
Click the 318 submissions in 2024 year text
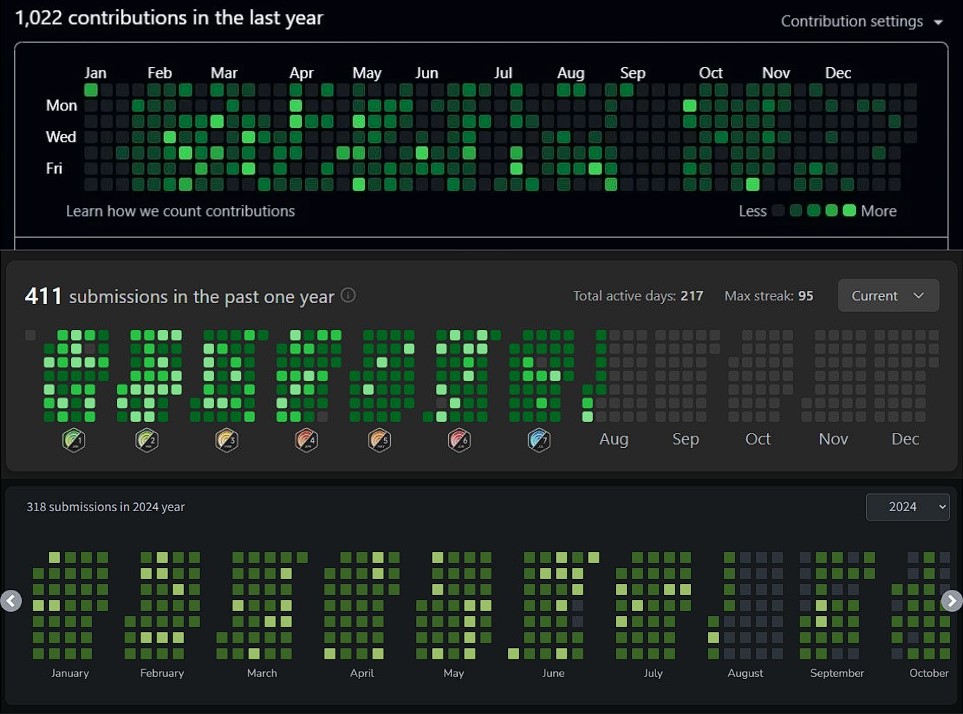(106, 507)
